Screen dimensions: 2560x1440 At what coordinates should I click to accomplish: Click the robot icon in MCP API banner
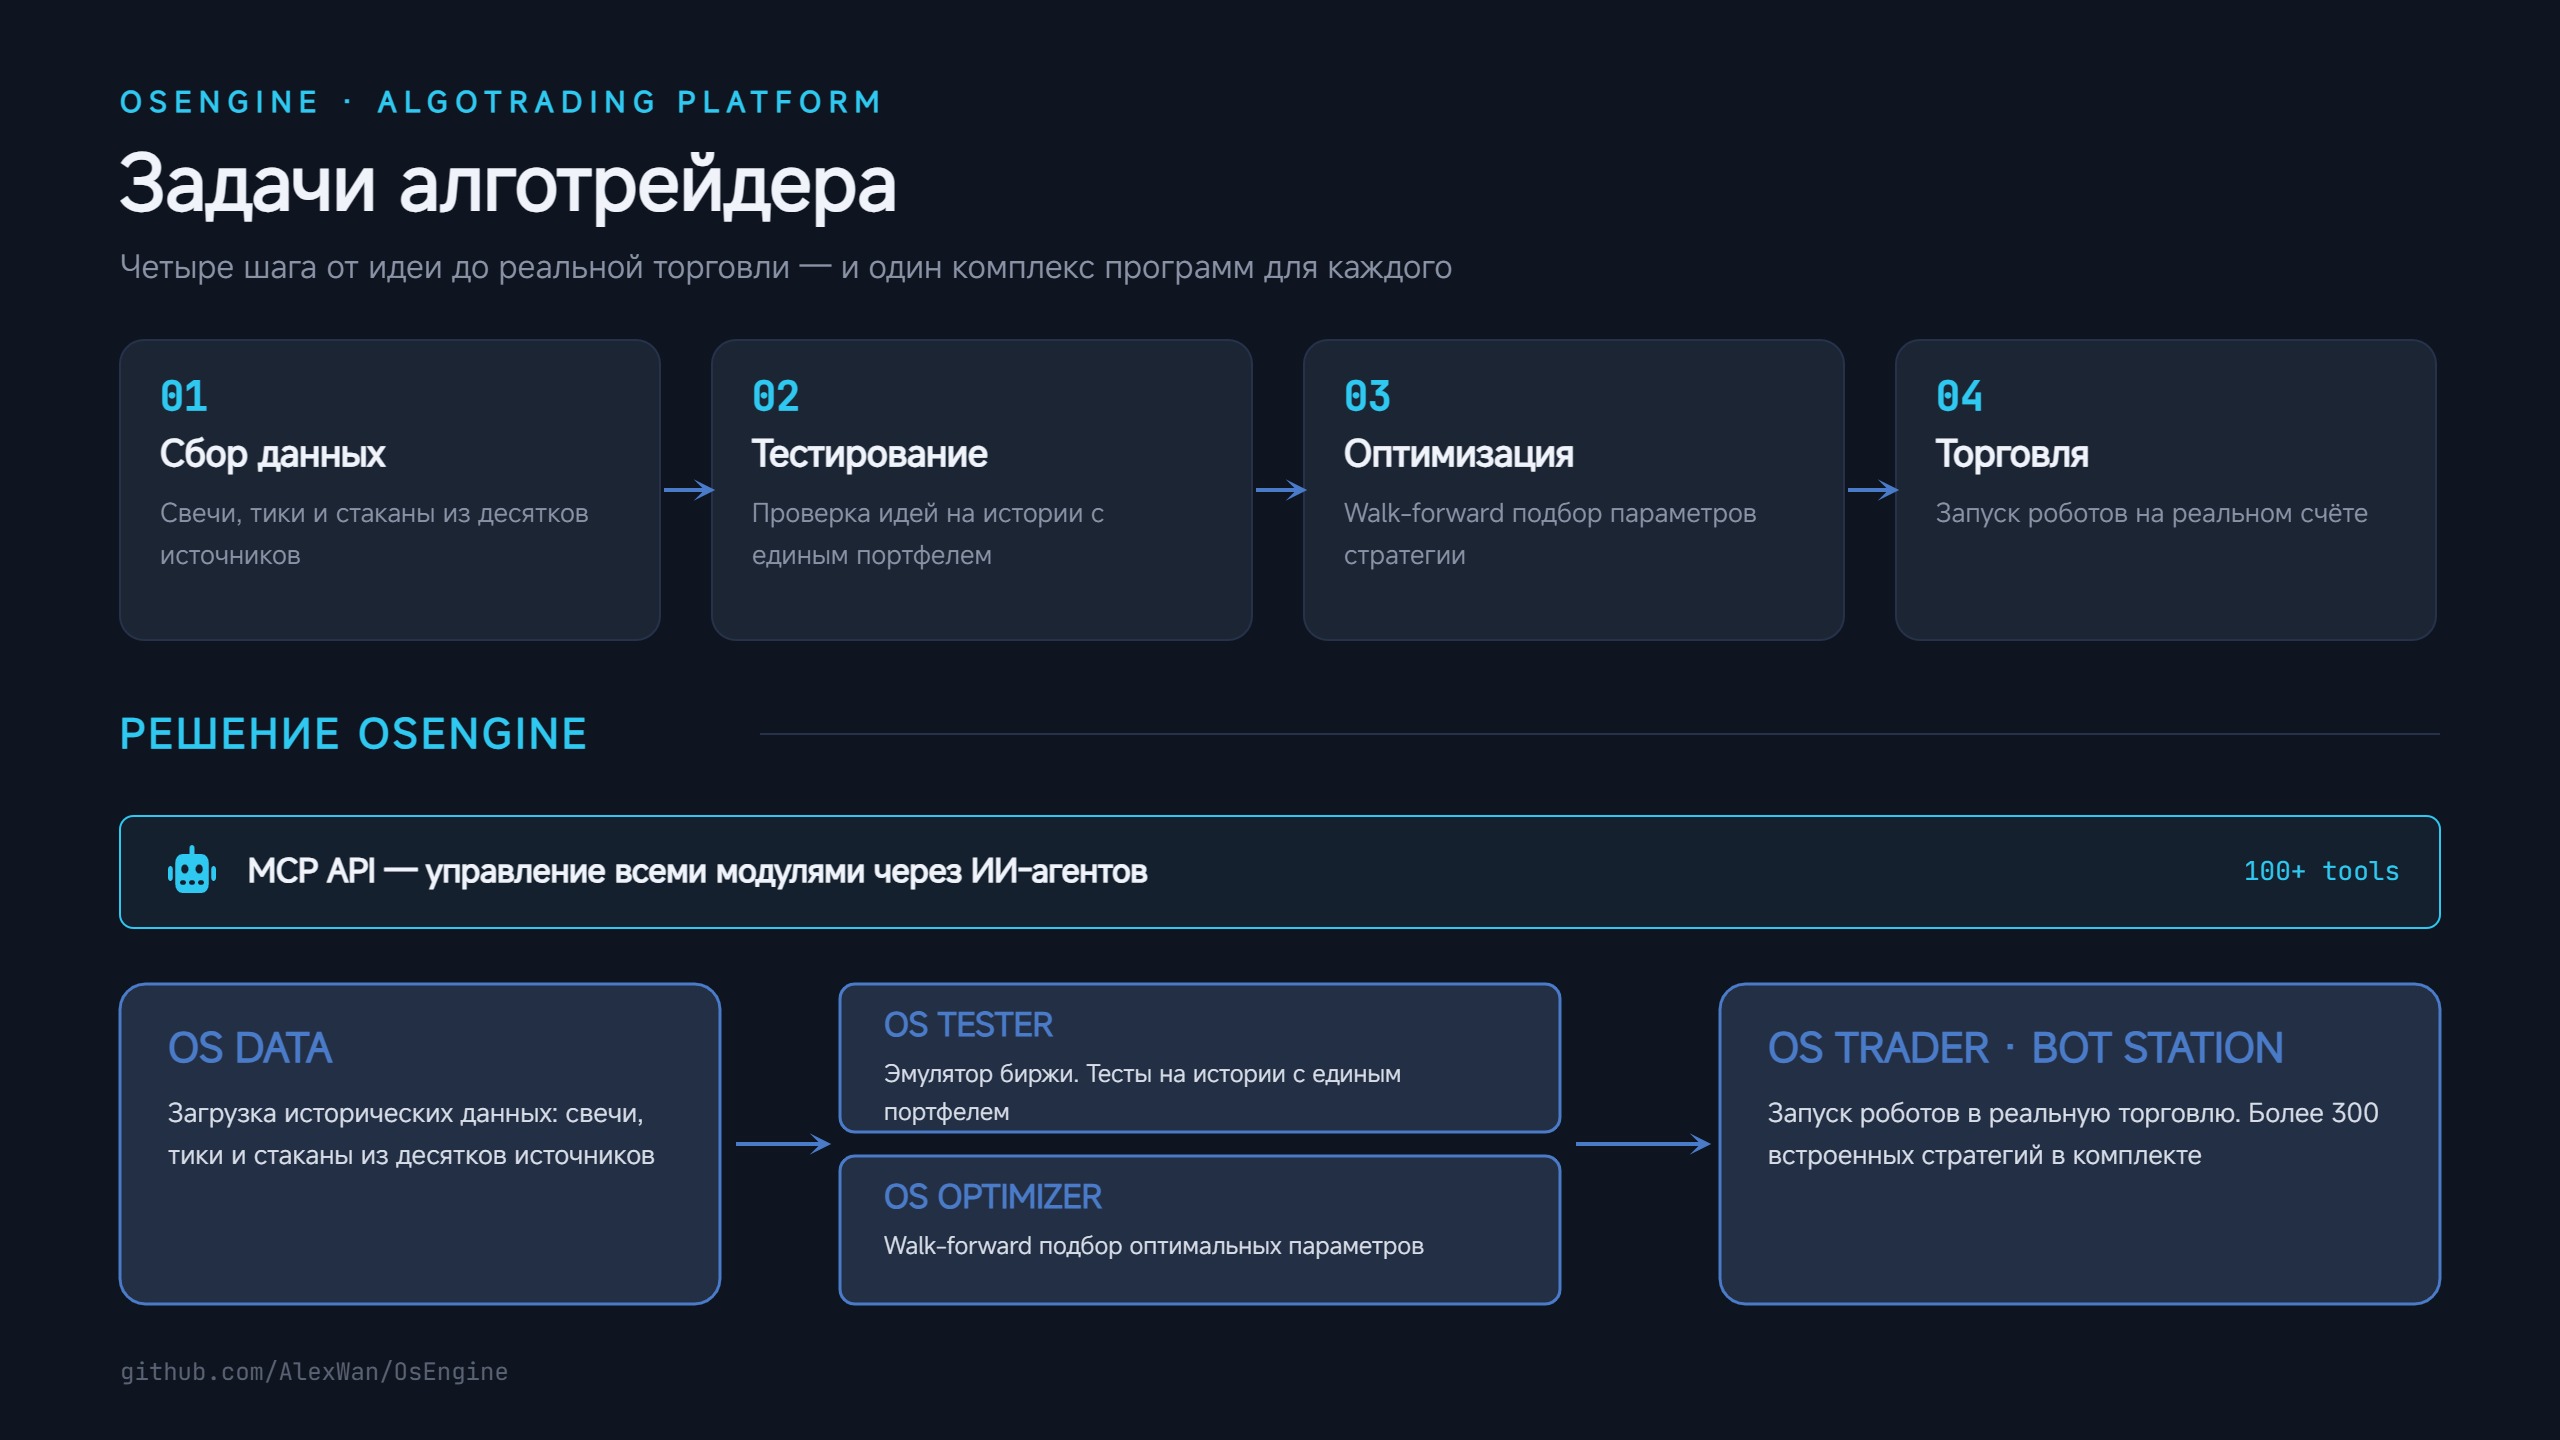click(x=192, y=871)
